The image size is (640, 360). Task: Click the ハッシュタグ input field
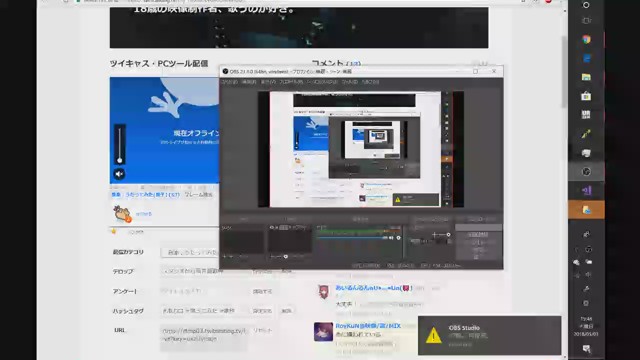[204, 311]
